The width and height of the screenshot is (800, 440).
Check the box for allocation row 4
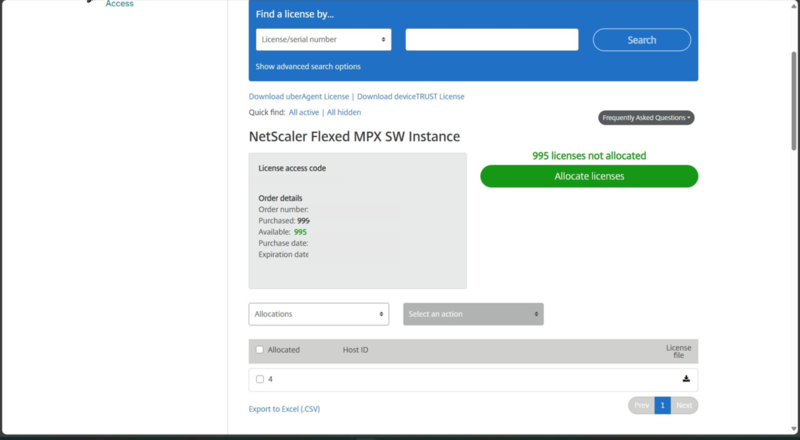coord(260,379)
